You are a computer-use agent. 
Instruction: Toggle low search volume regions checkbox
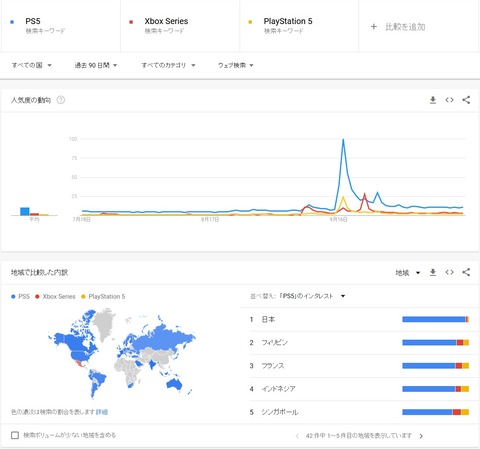[x=15, y=435]
